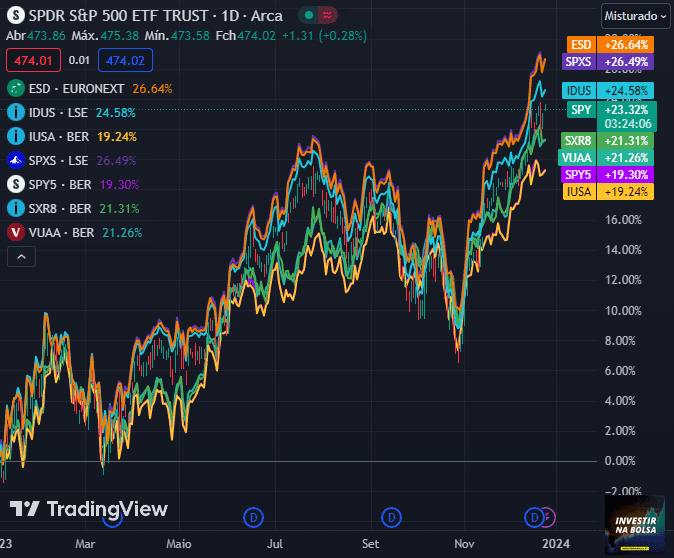The height and width of the screenshot is (558, 674).
Task: Click the VUAA +21.26% scale label
Action: point(606,158)
